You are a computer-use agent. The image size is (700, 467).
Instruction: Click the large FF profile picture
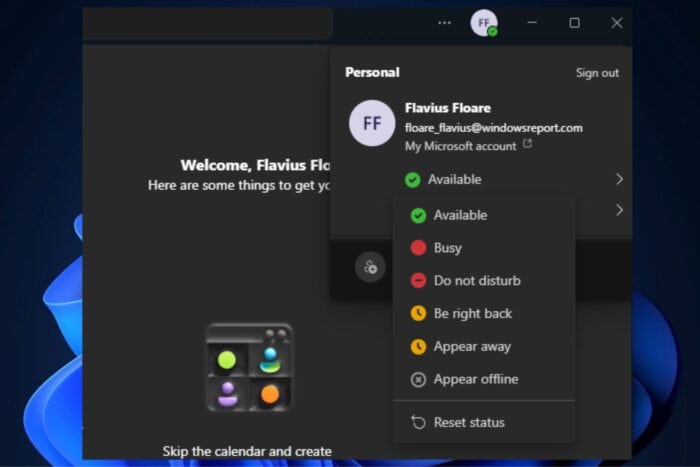[372, 123]
